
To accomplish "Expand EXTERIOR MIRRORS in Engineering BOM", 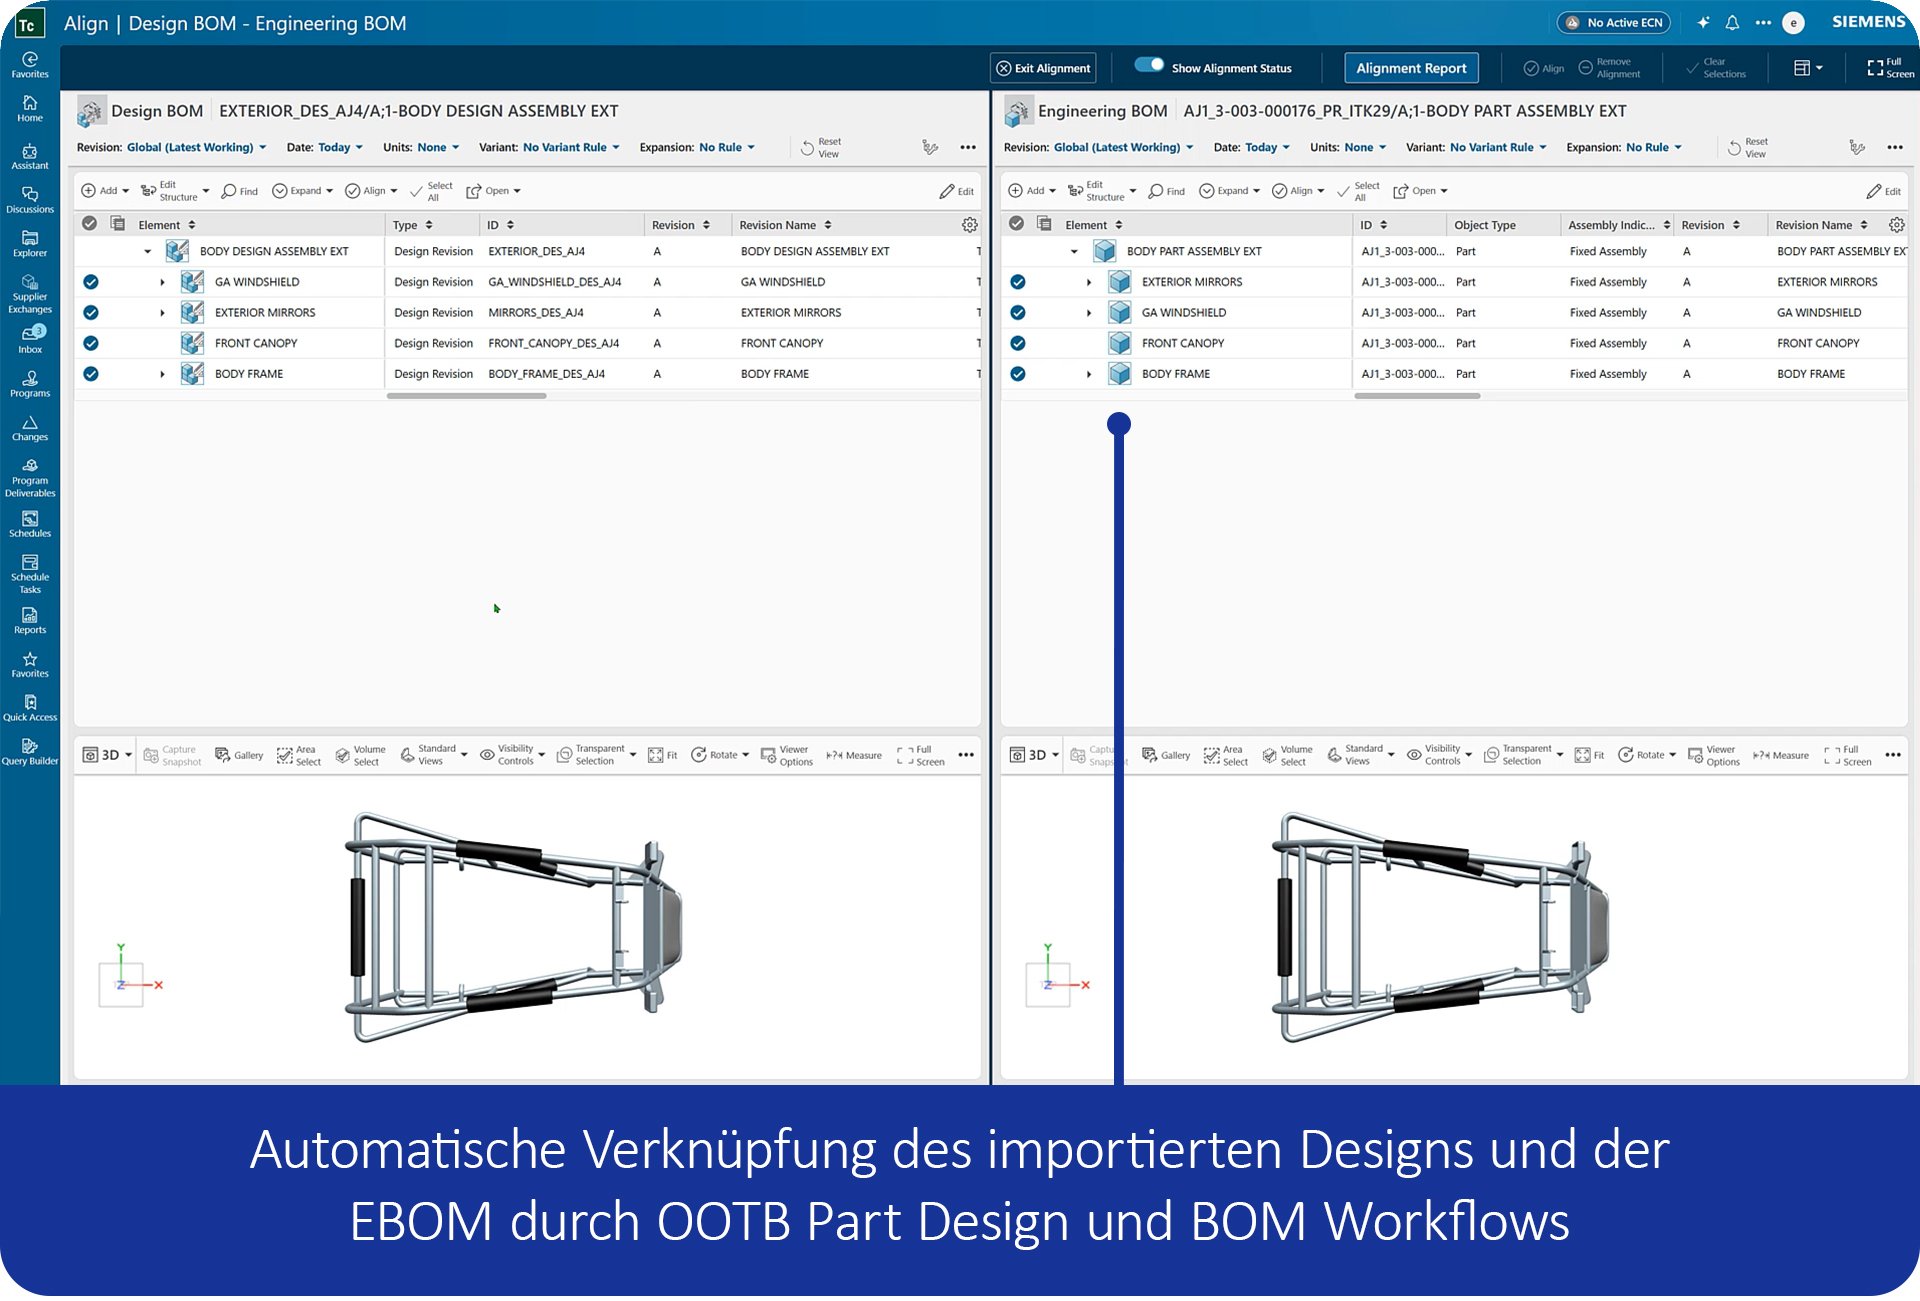I will coord(1090,283).
